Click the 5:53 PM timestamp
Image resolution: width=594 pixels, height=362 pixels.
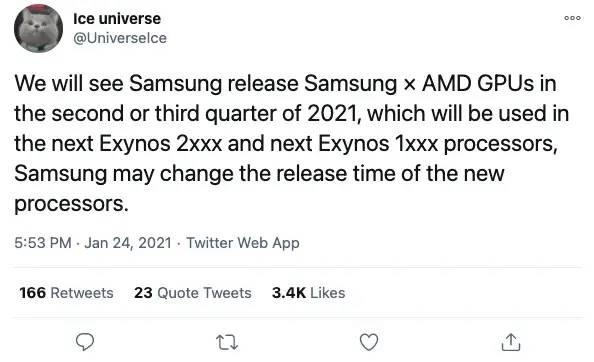[43, 243]
